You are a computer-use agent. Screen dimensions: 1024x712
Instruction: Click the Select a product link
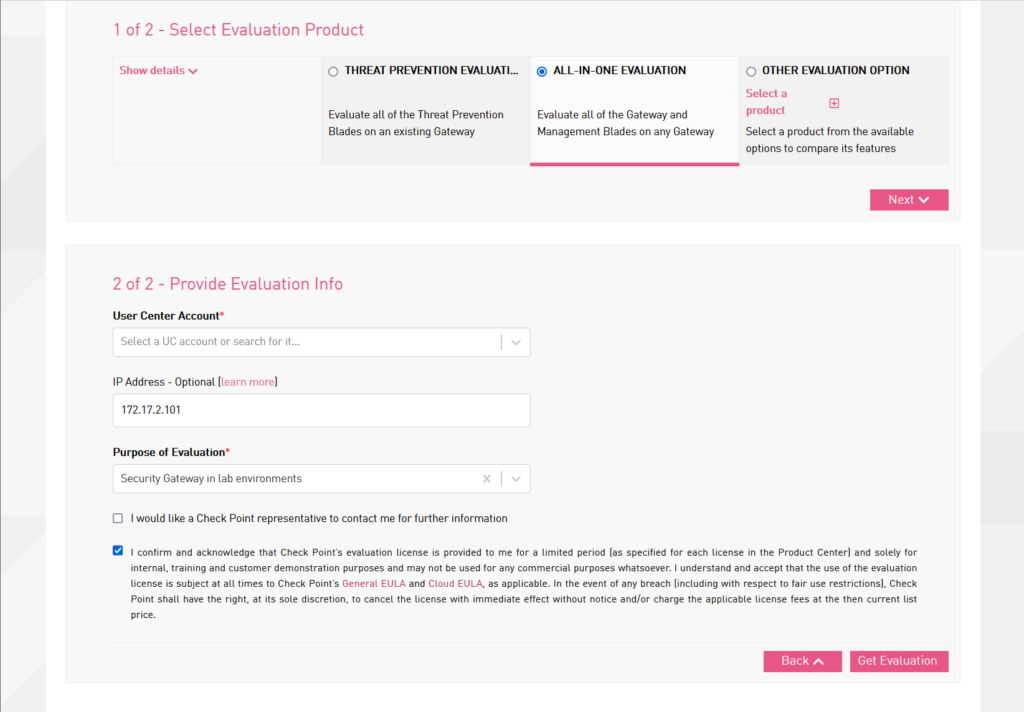coord(767,102)
